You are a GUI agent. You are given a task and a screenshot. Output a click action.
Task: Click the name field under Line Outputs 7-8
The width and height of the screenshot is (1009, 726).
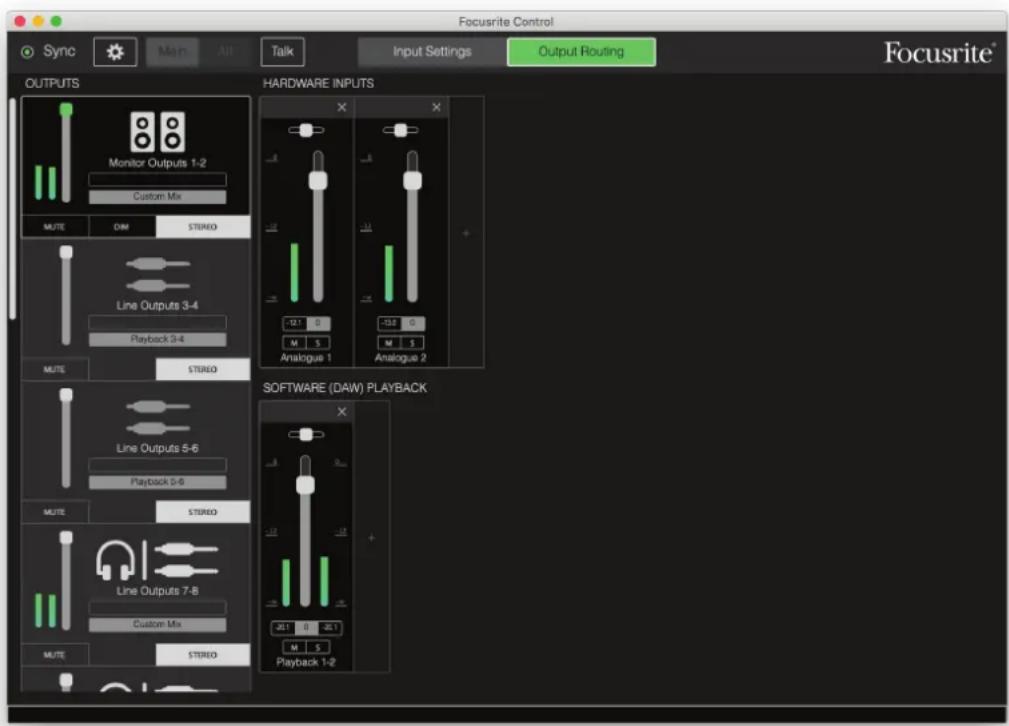click(158, 608)
